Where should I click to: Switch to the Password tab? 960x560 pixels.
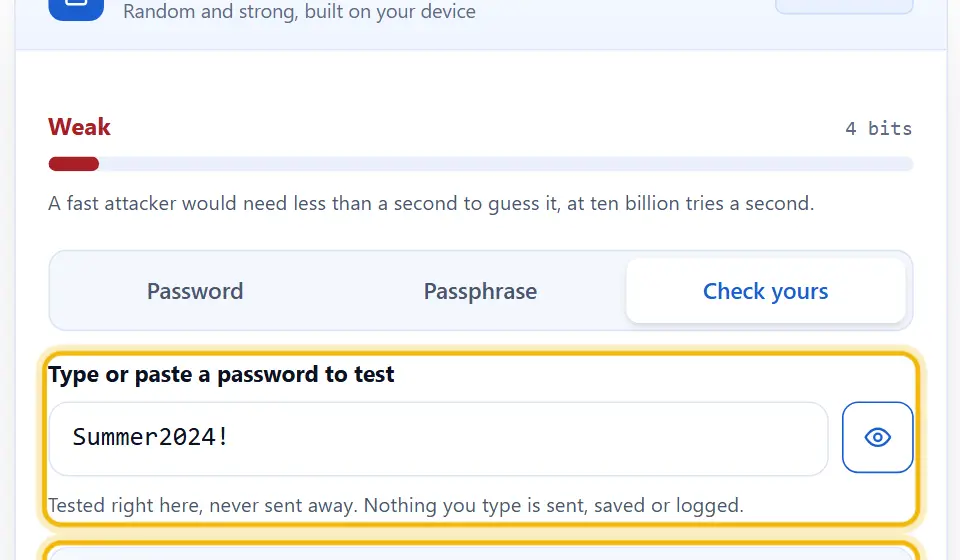(x=195, y=291)
